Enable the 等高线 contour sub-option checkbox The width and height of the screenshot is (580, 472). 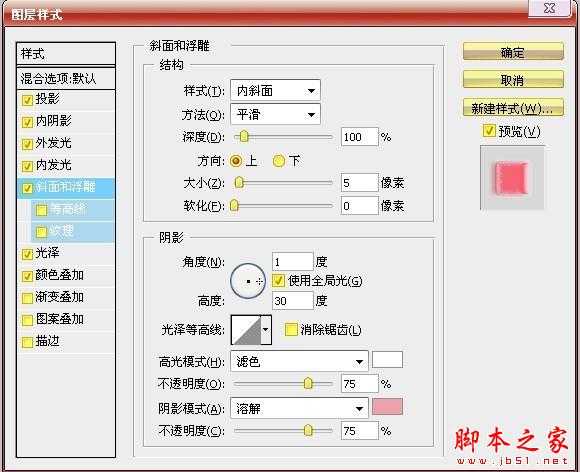tap(41, 210)
